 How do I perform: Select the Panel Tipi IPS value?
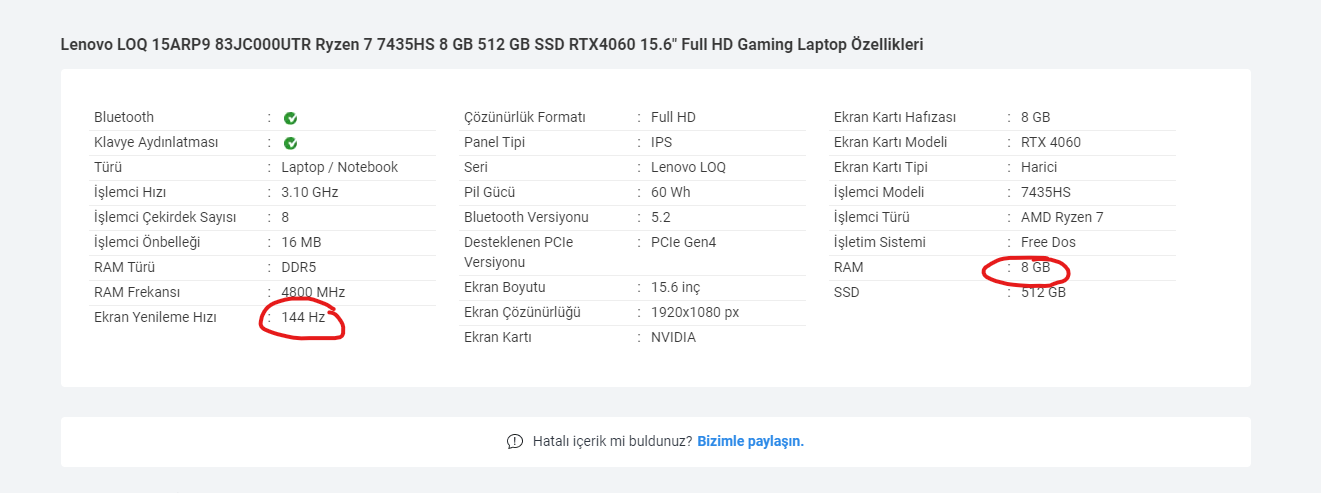[661, 142]
